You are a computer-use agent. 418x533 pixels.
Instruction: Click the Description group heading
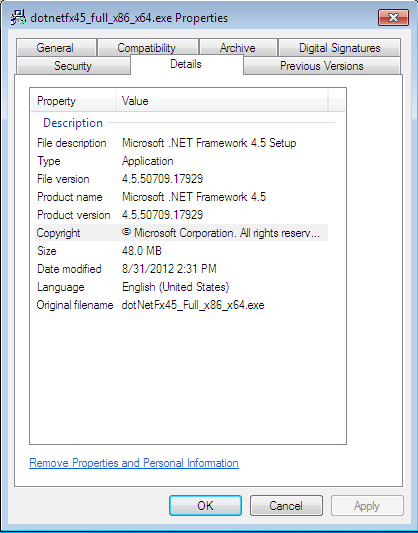click(73, 123)
